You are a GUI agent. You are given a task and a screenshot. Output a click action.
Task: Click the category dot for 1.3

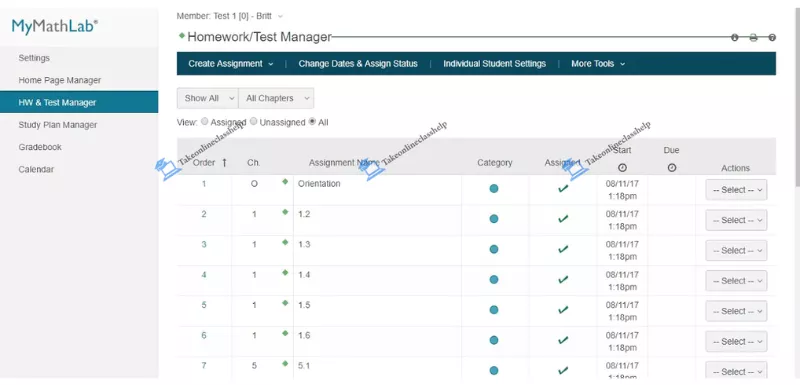click(493, 249)
